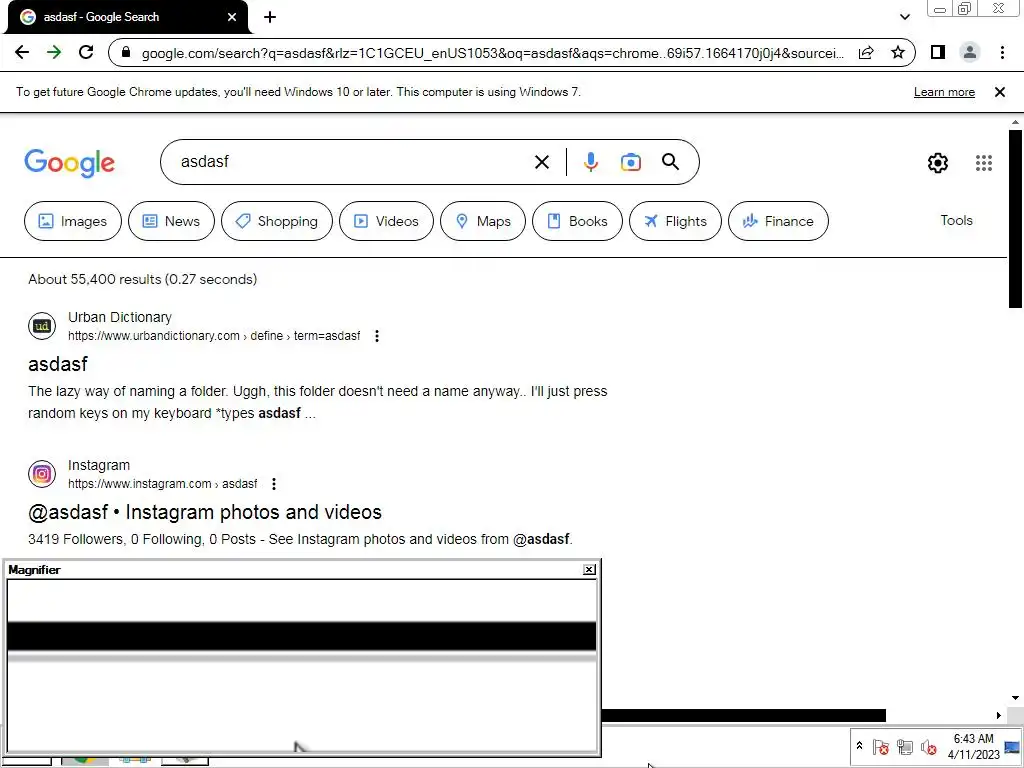This screenshot has width=1024, height=768.
Task: Click the horizontal scrollbar right arrow
Action: click(999, 715)
